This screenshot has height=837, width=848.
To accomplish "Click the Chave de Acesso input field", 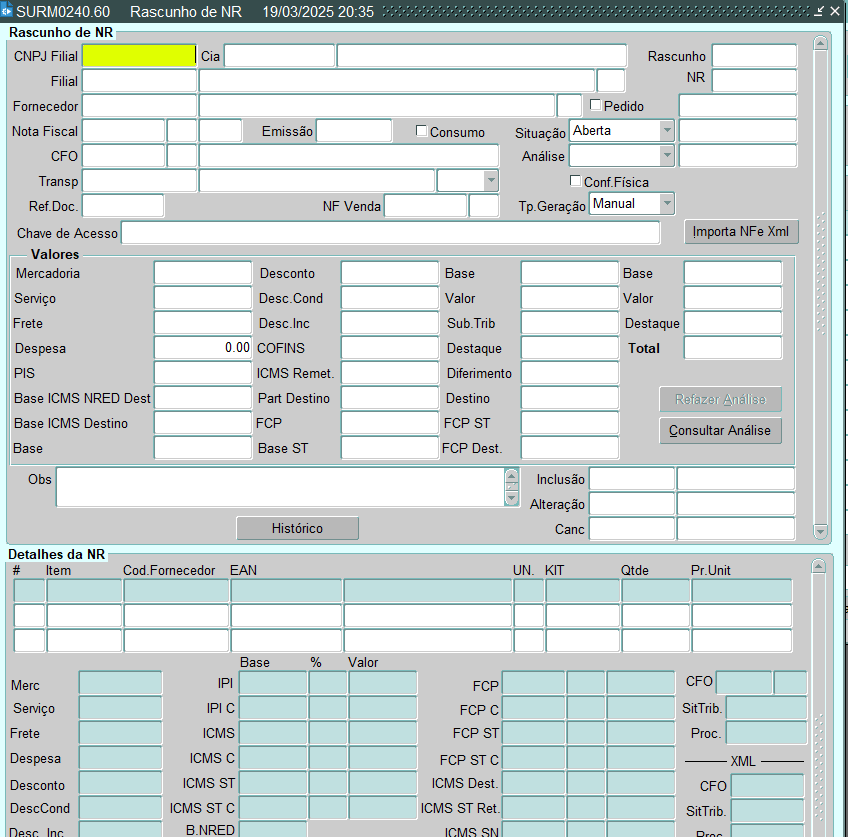I will (390, 233).
